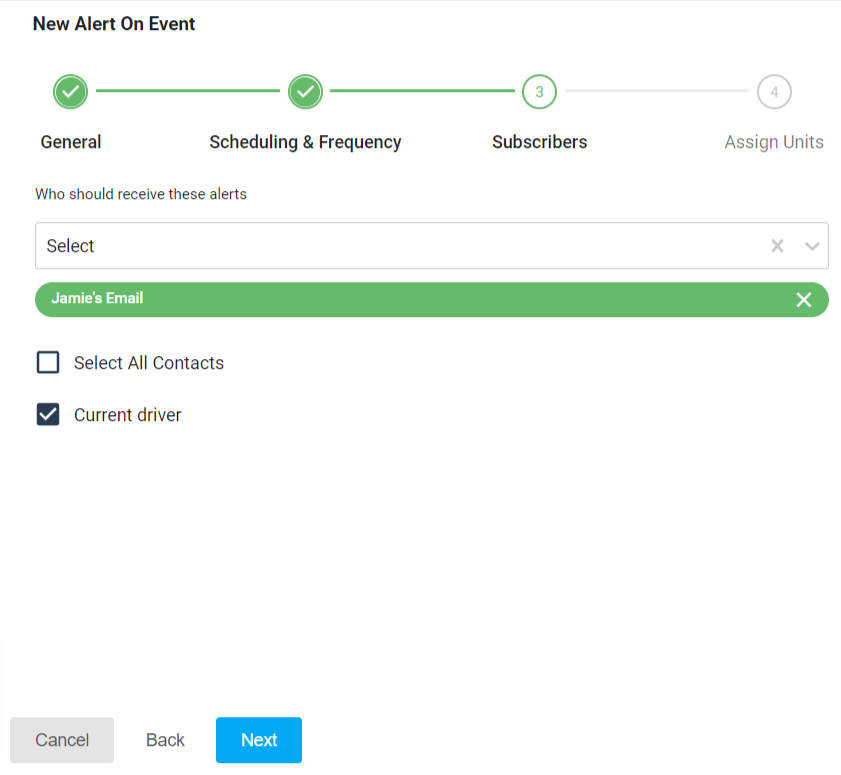
Task: Click the step 4 circle icon
Action: (x=774, y=91)
